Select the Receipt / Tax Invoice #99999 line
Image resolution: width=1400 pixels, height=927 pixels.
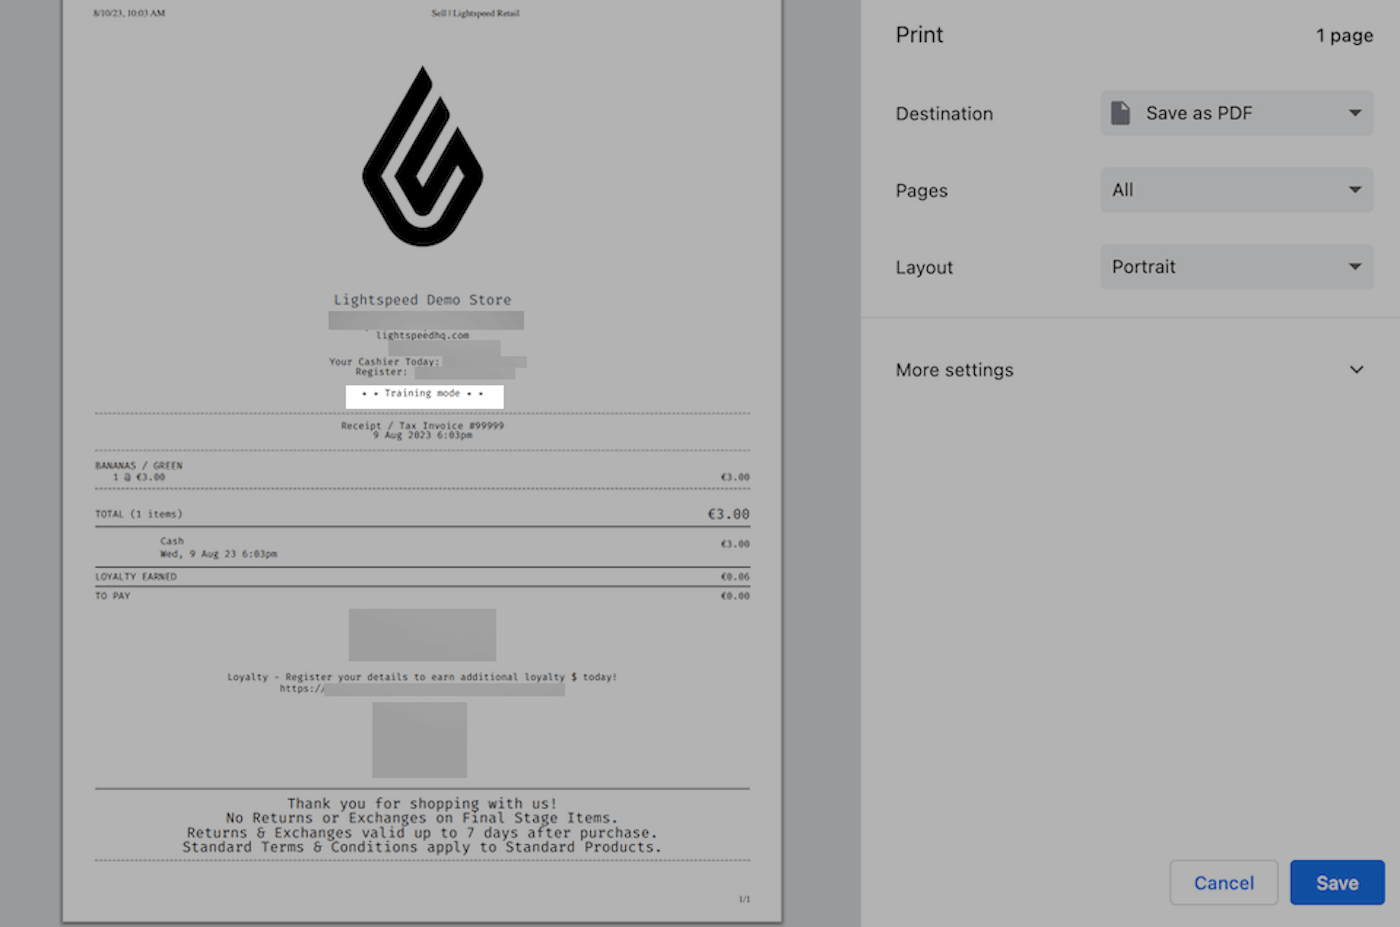[422, 425]
